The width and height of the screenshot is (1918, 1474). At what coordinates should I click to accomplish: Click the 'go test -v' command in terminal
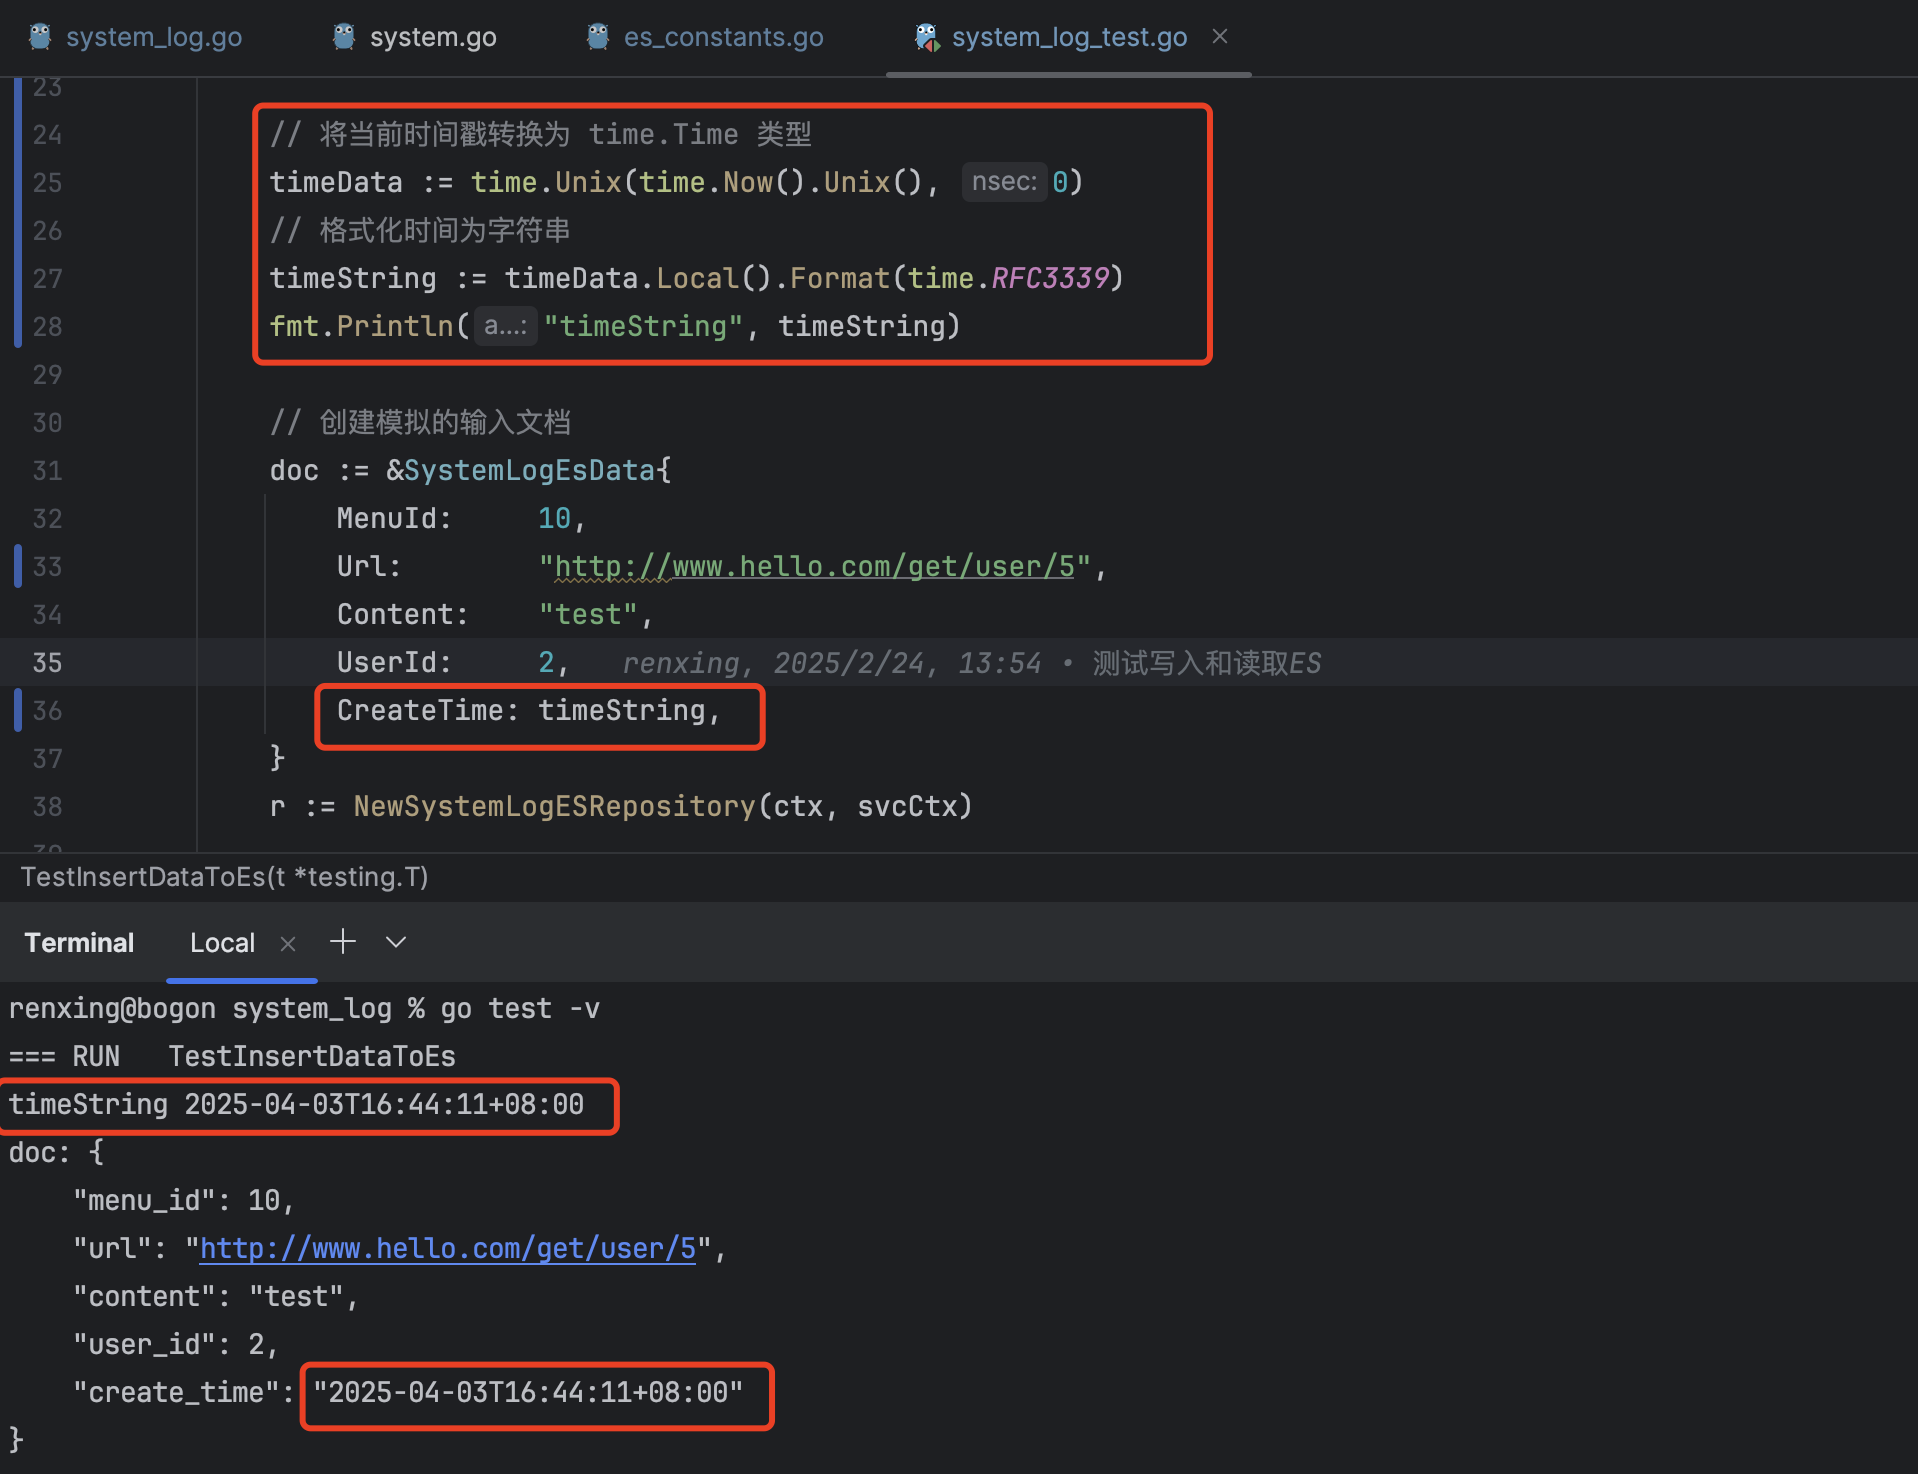click(x=520, y=1009)
